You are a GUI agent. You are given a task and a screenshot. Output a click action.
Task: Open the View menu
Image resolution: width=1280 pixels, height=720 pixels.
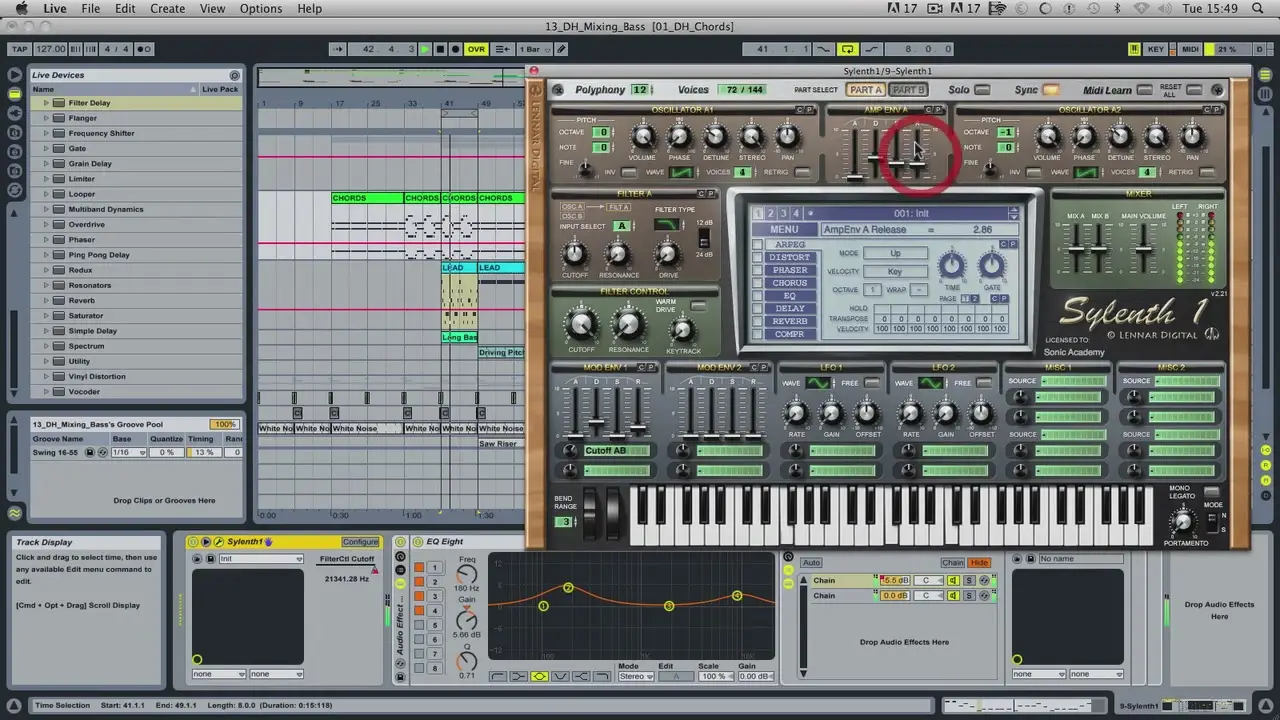(x=212, y=9)
